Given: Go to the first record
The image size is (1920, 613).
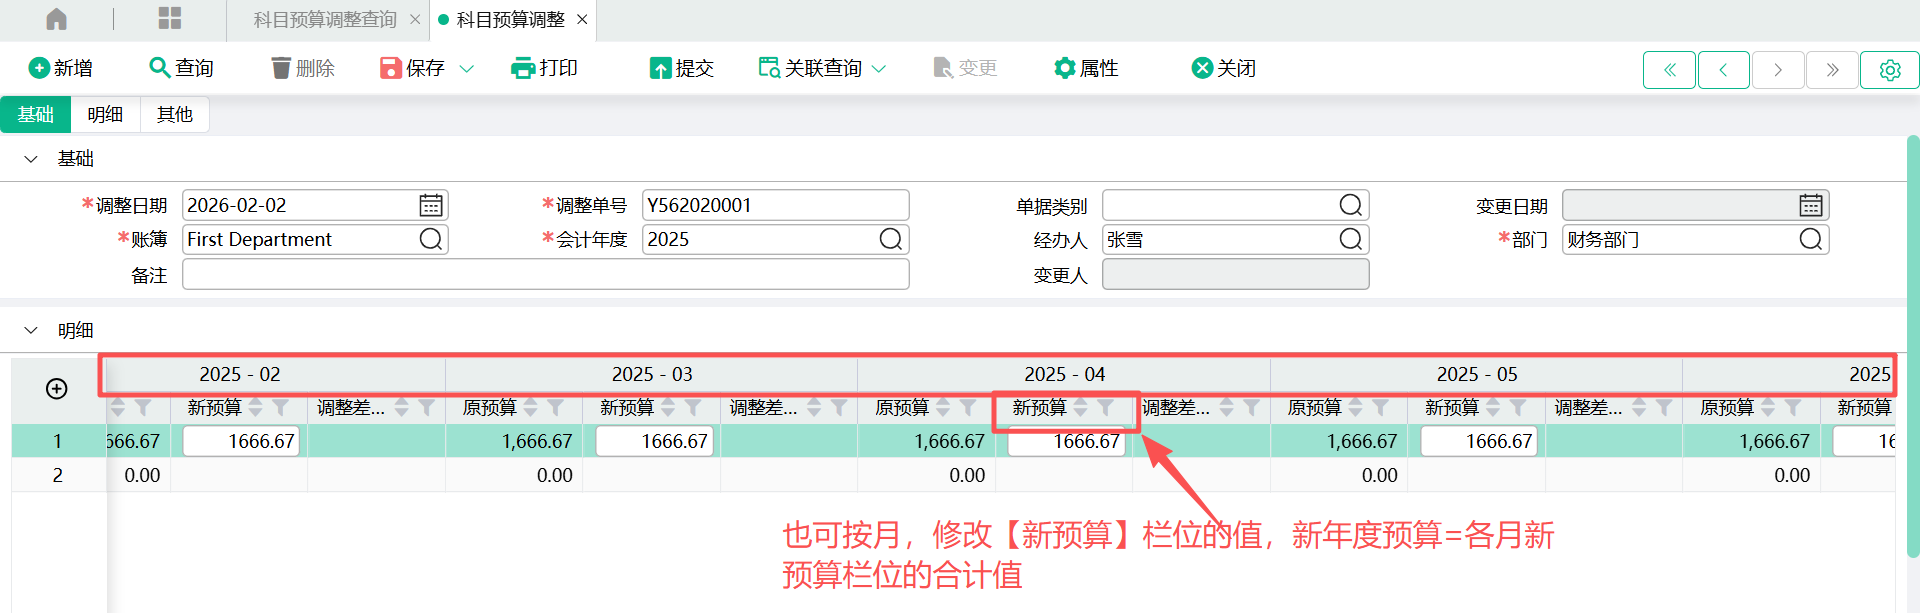Looking at the screenshot, I should [x=1669, y=70].
